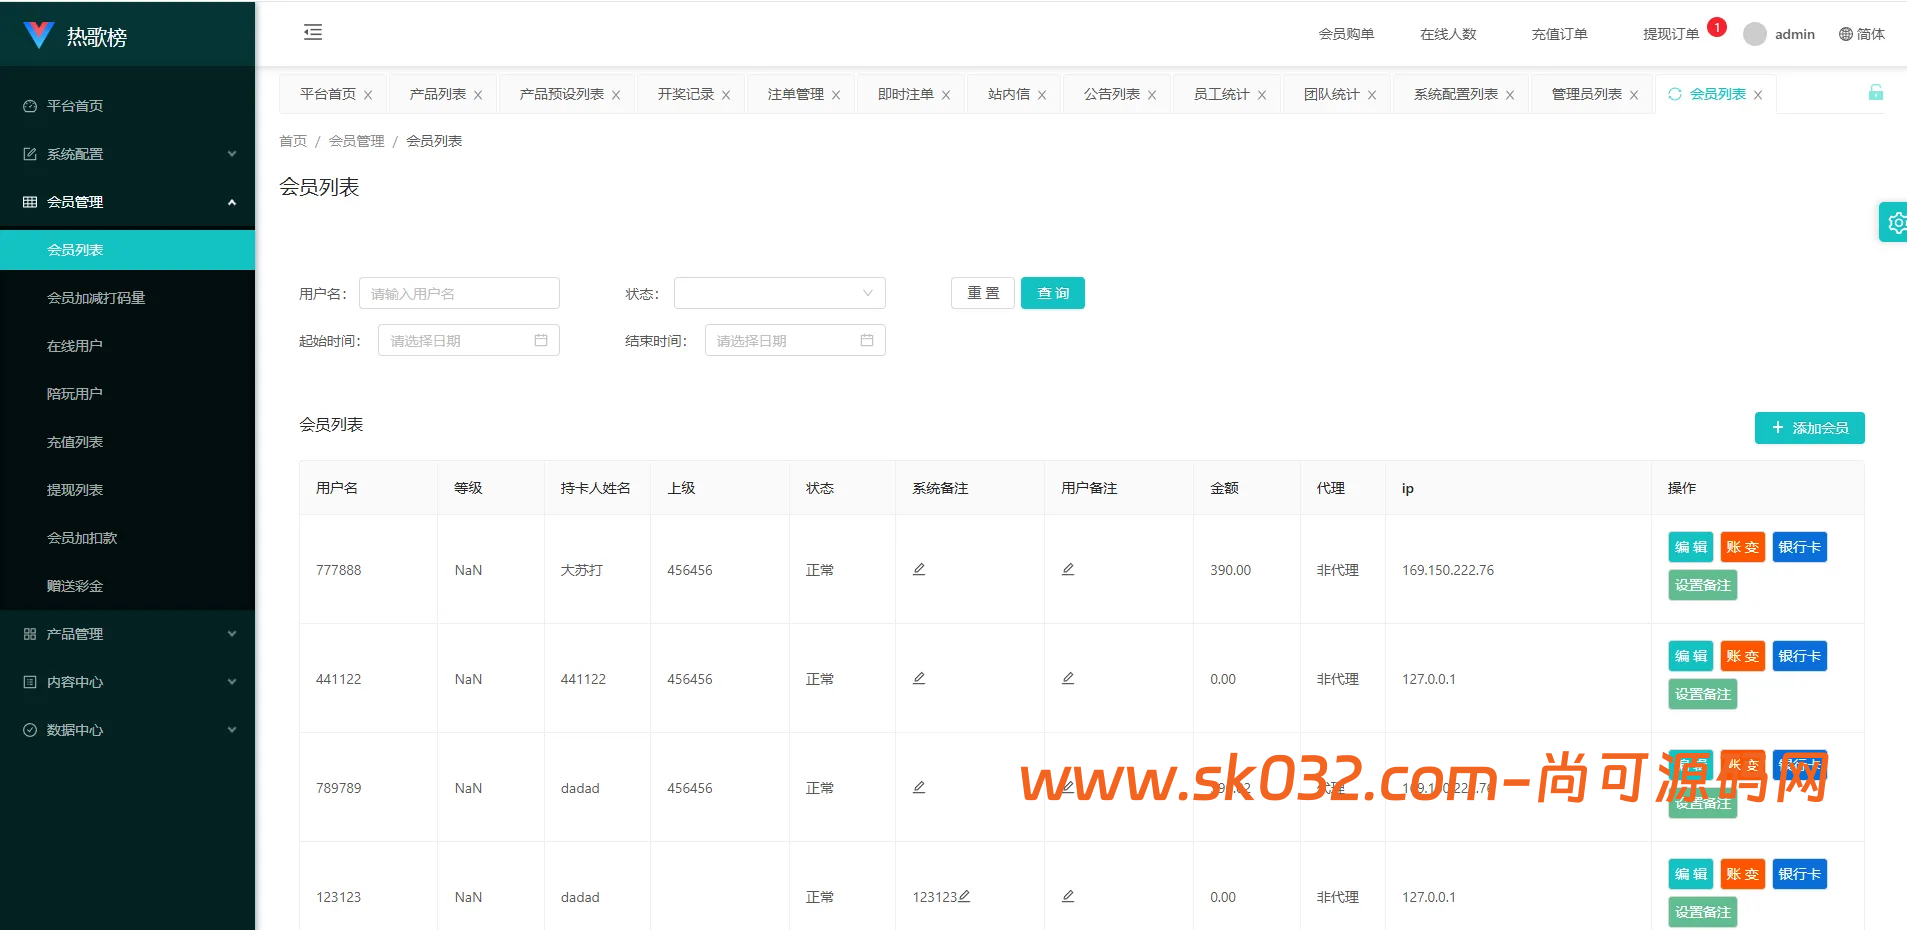Image resolution: width=1907 pixels, height=930 pixels.
Task: Expand 系统配置 menu in sidebar
Action: (x=128, y=154)
